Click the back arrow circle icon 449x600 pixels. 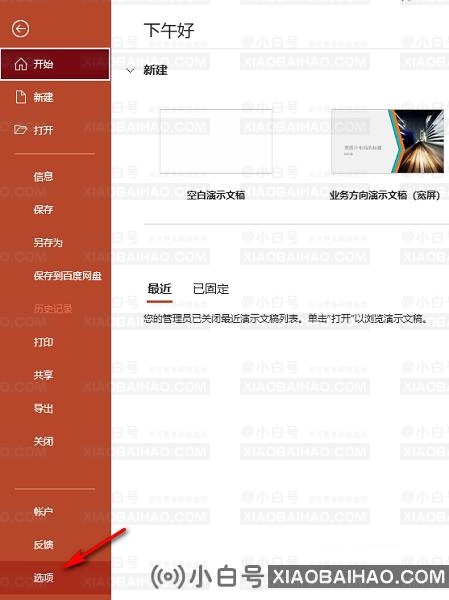tap(20, 29)
